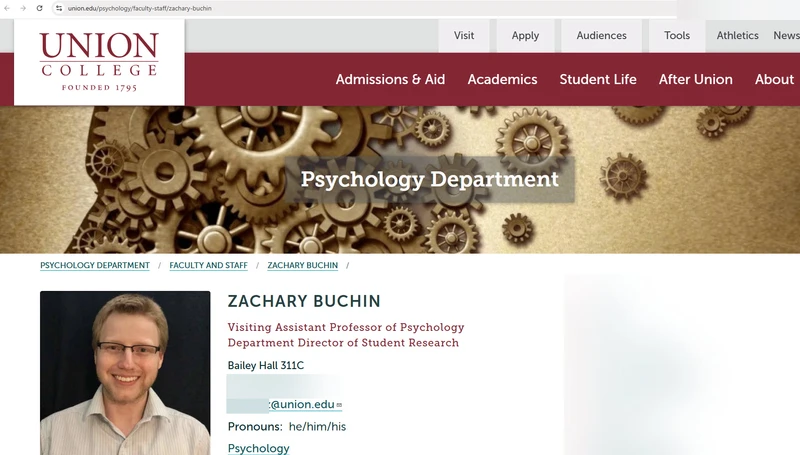Click the browser forward arrow
This screenshot has height=455, width=800.
(x=23, y=8)
